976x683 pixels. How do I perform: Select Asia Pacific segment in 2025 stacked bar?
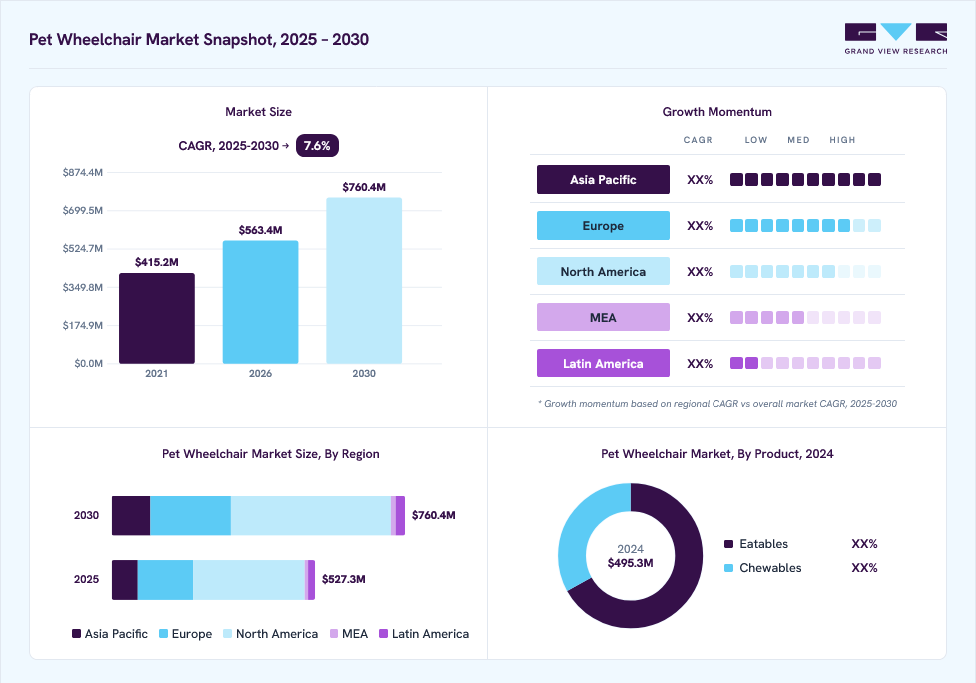tap(124, 580)
